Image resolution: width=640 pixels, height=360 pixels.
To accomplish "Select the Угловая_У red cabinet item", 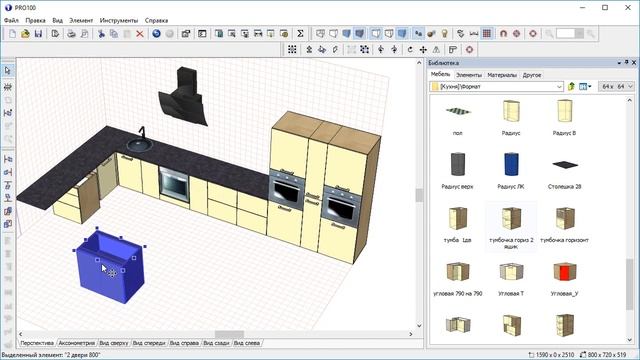I will coord(564,278).
